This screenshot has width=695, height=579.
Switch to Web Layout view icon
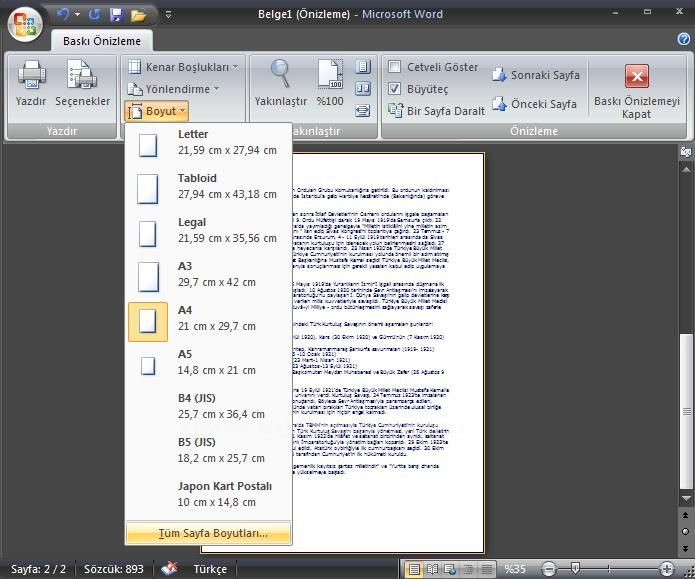(450, 569)
